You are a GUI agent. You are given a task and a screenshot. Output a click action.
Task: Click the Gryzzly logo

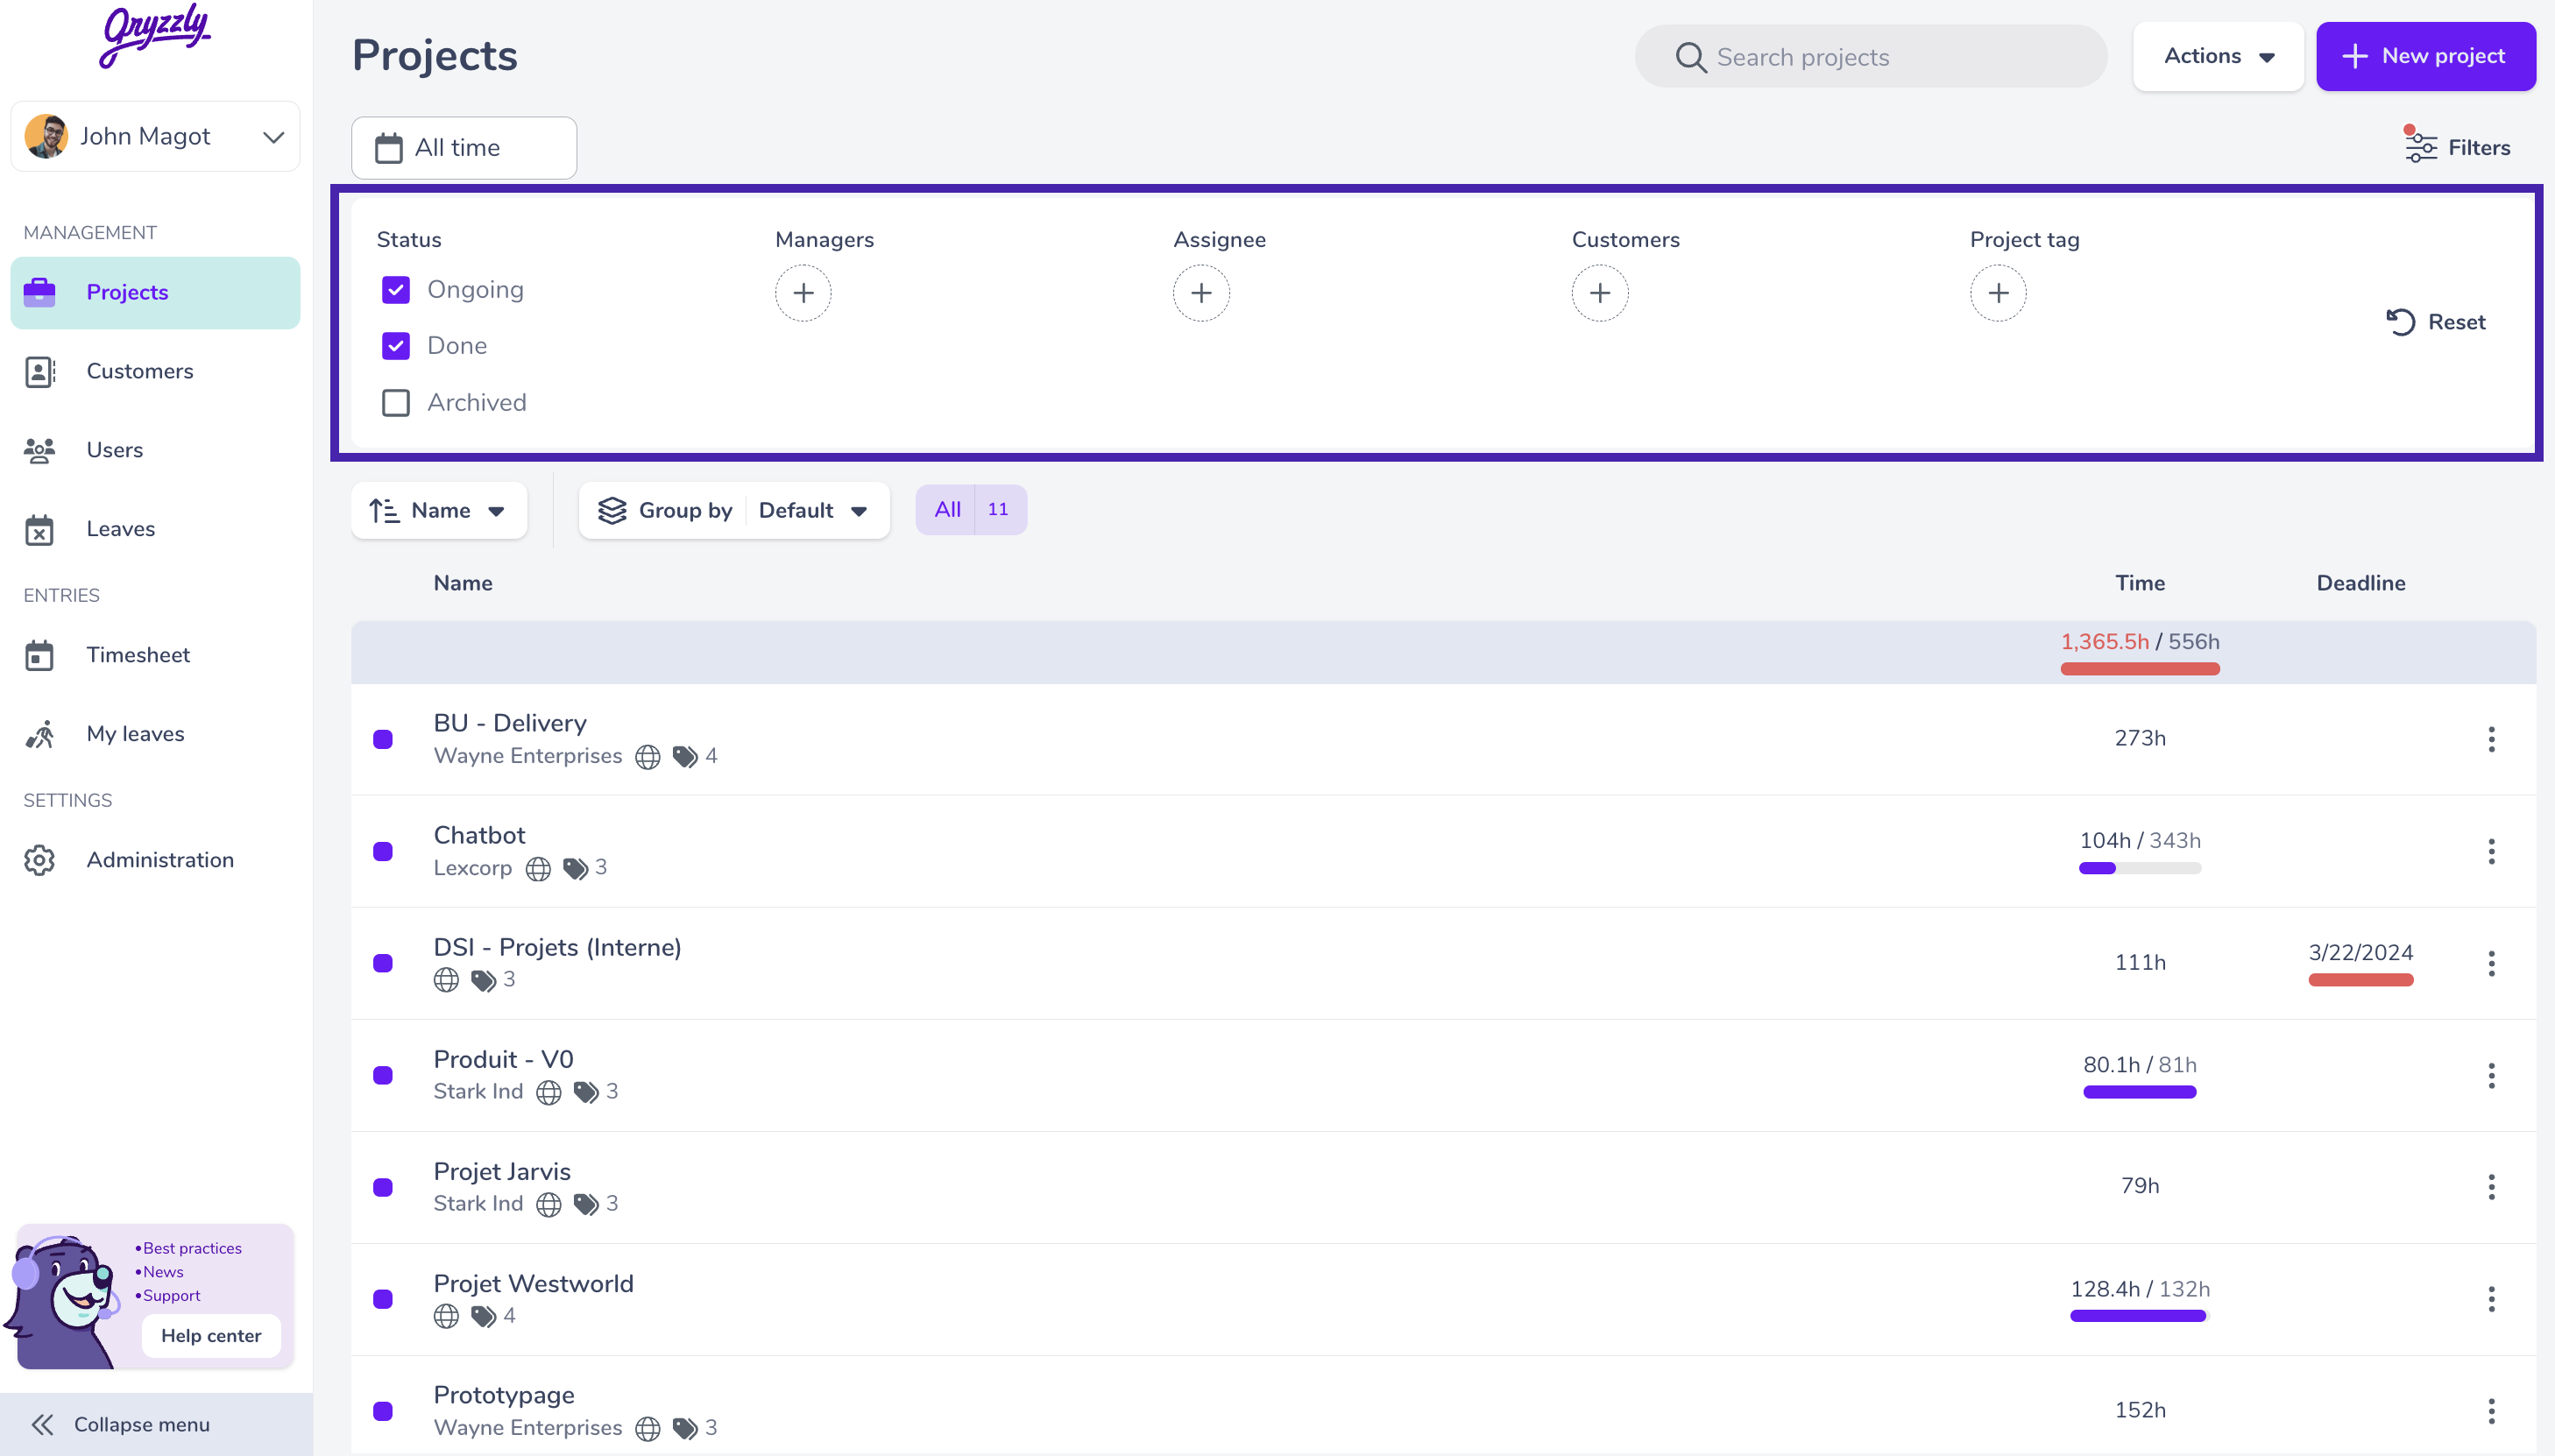point(155,36)
